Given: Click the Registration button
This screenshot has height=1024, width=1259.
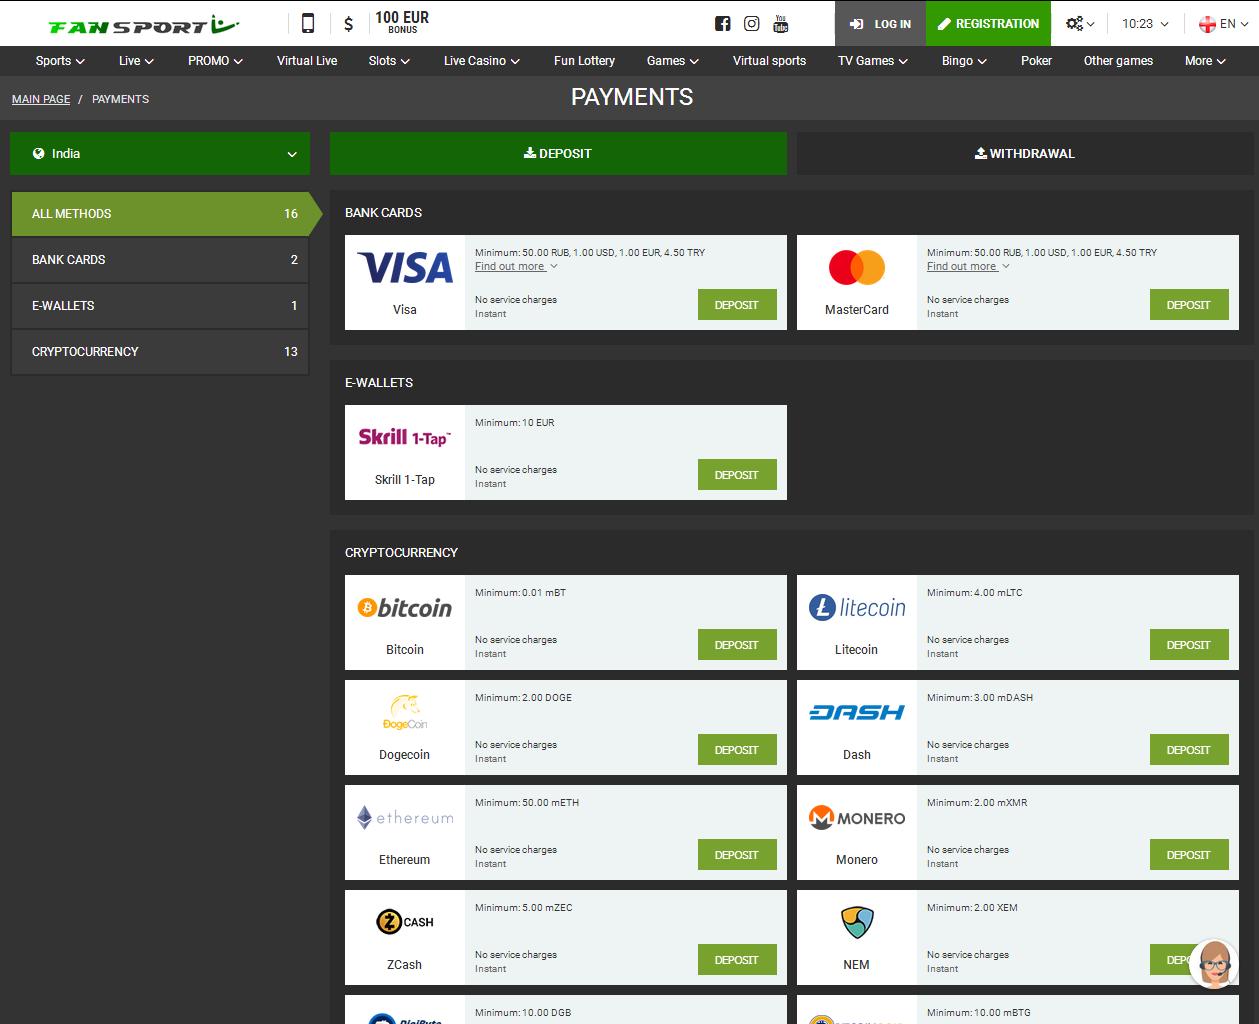Looking at the screenshot, I should pyautogui.click(x=988, y=23).
